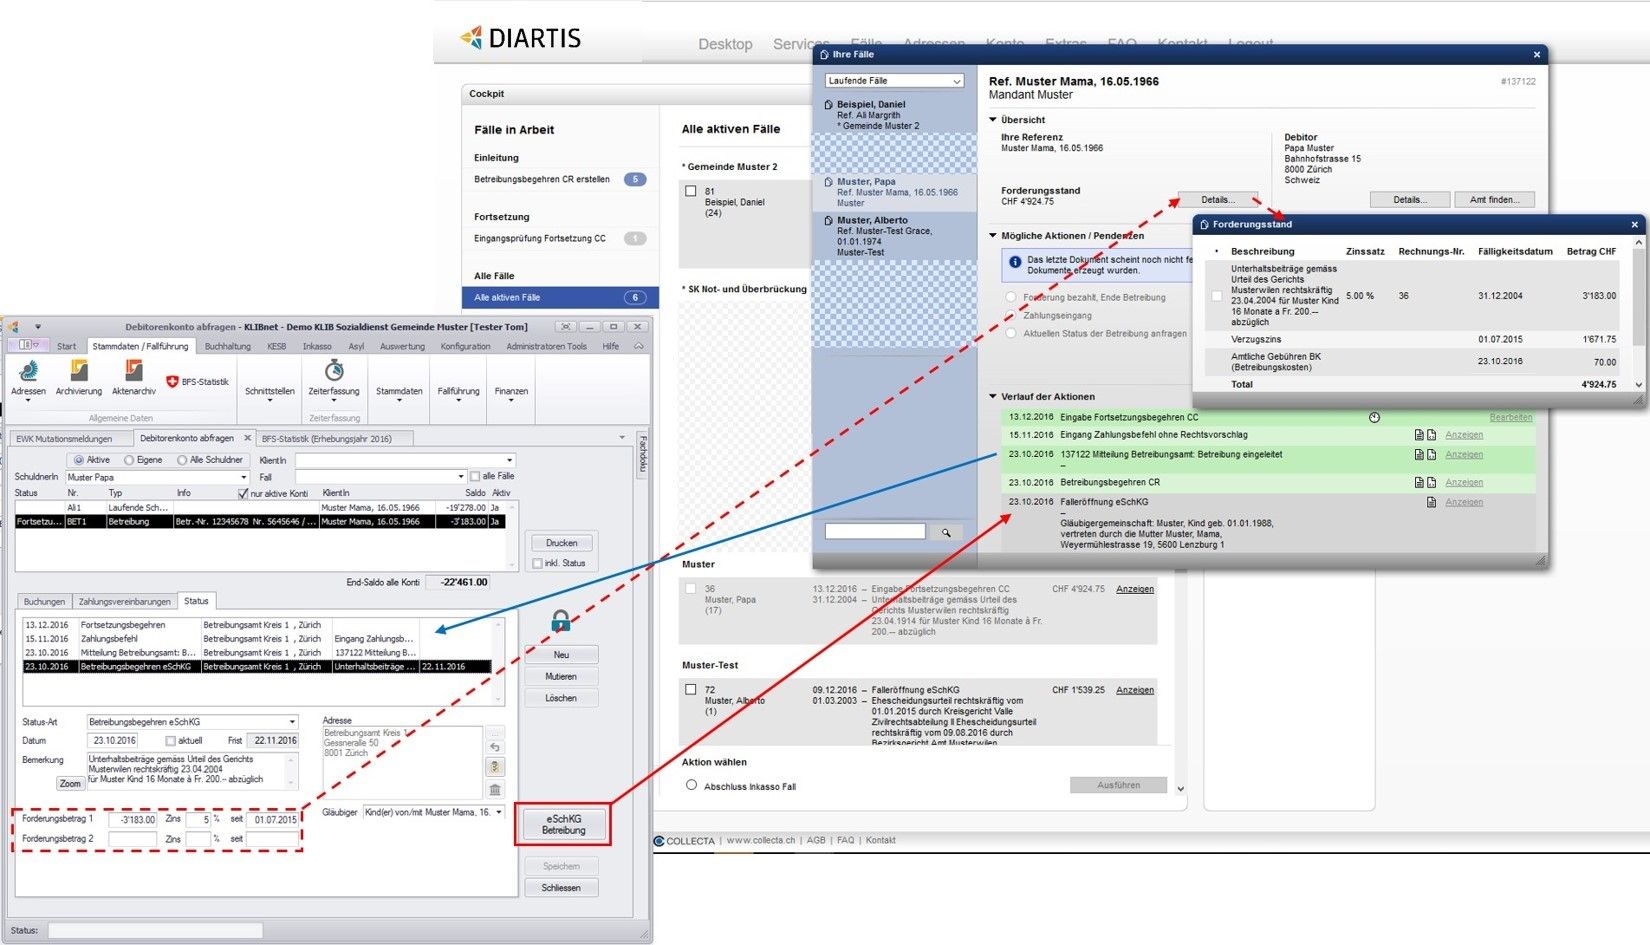
Task: Open the Adressen ribbon icon
Action: pyautogui.click(x=28, y=373)
